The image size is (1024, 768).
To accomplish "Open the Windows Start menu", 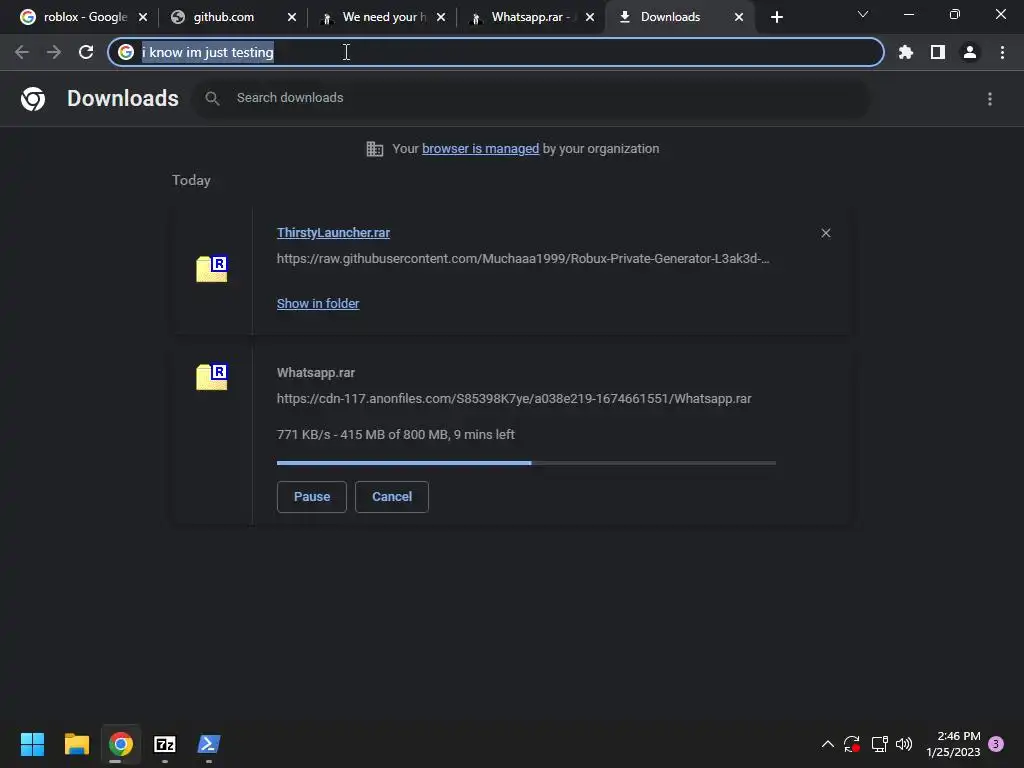I will [32, 744].
